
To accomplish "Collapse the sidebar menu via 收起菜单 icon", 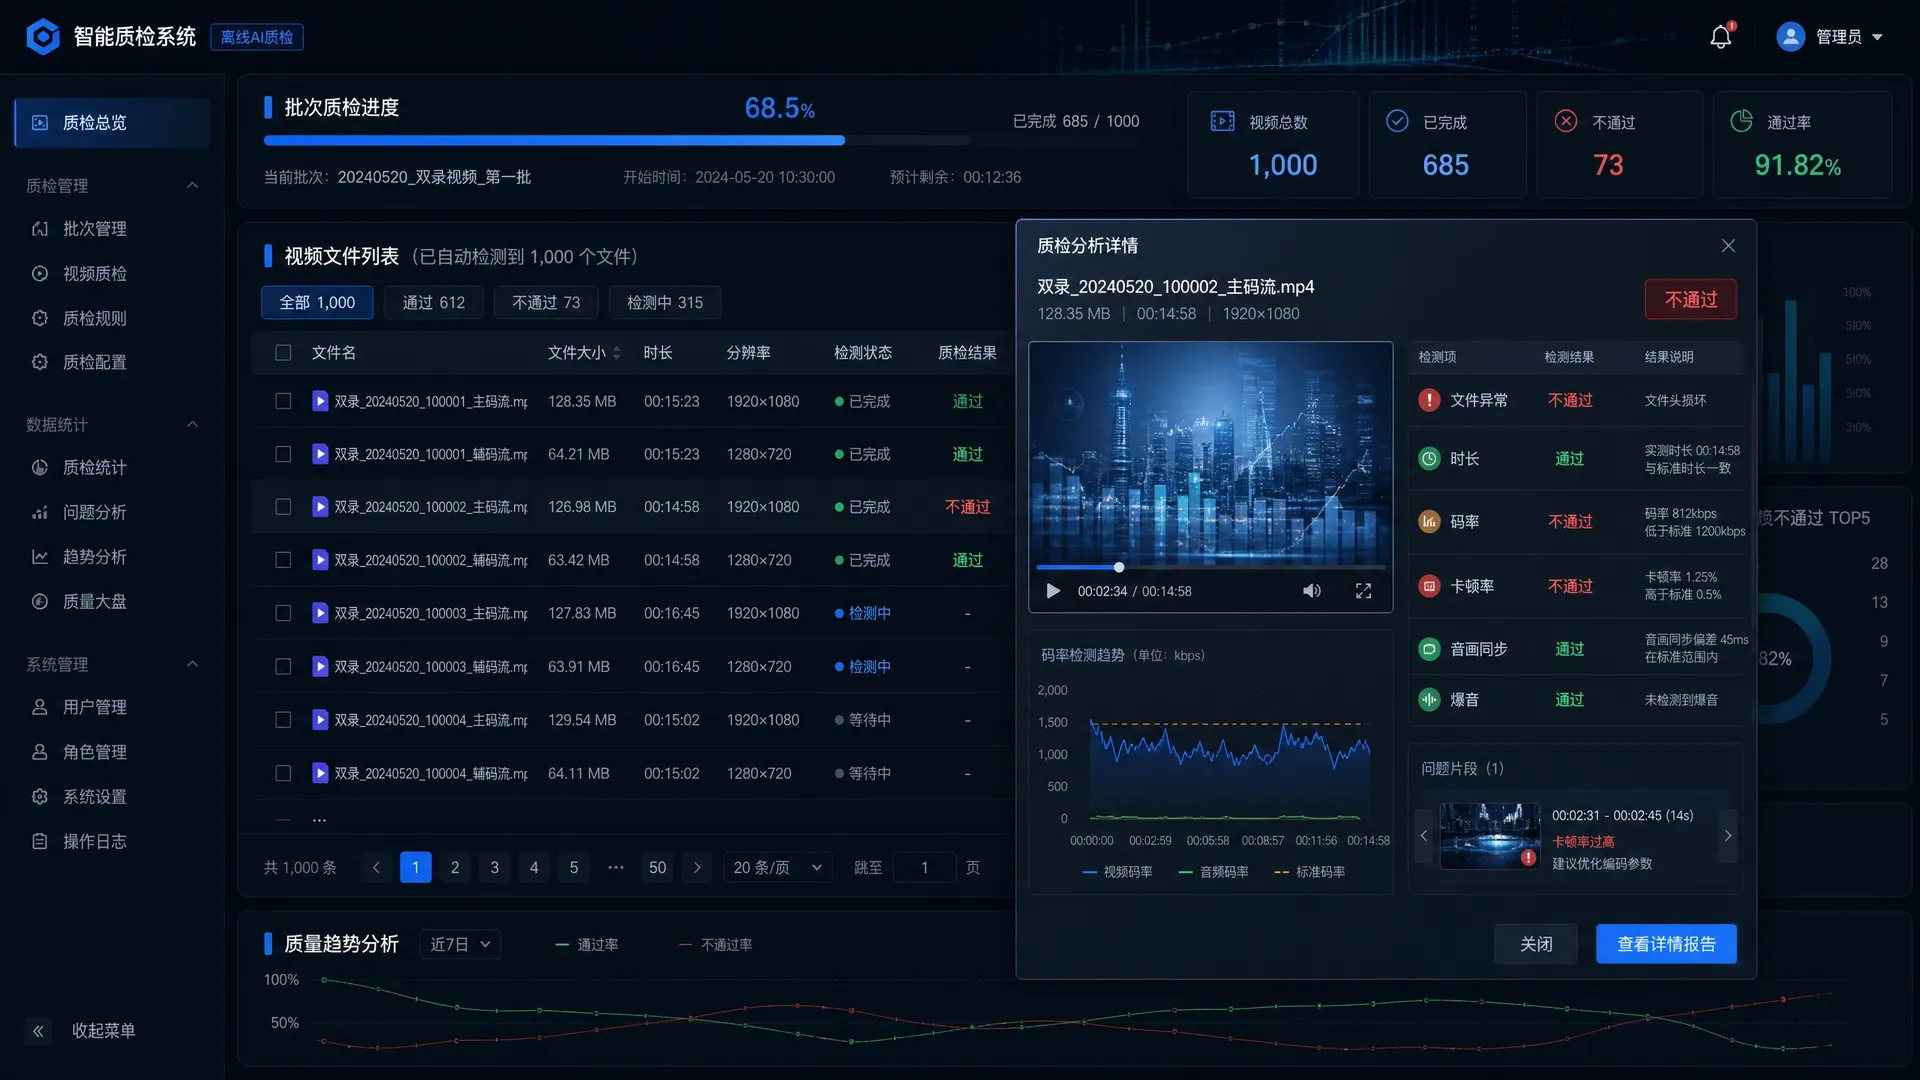I will point(38,1031).
